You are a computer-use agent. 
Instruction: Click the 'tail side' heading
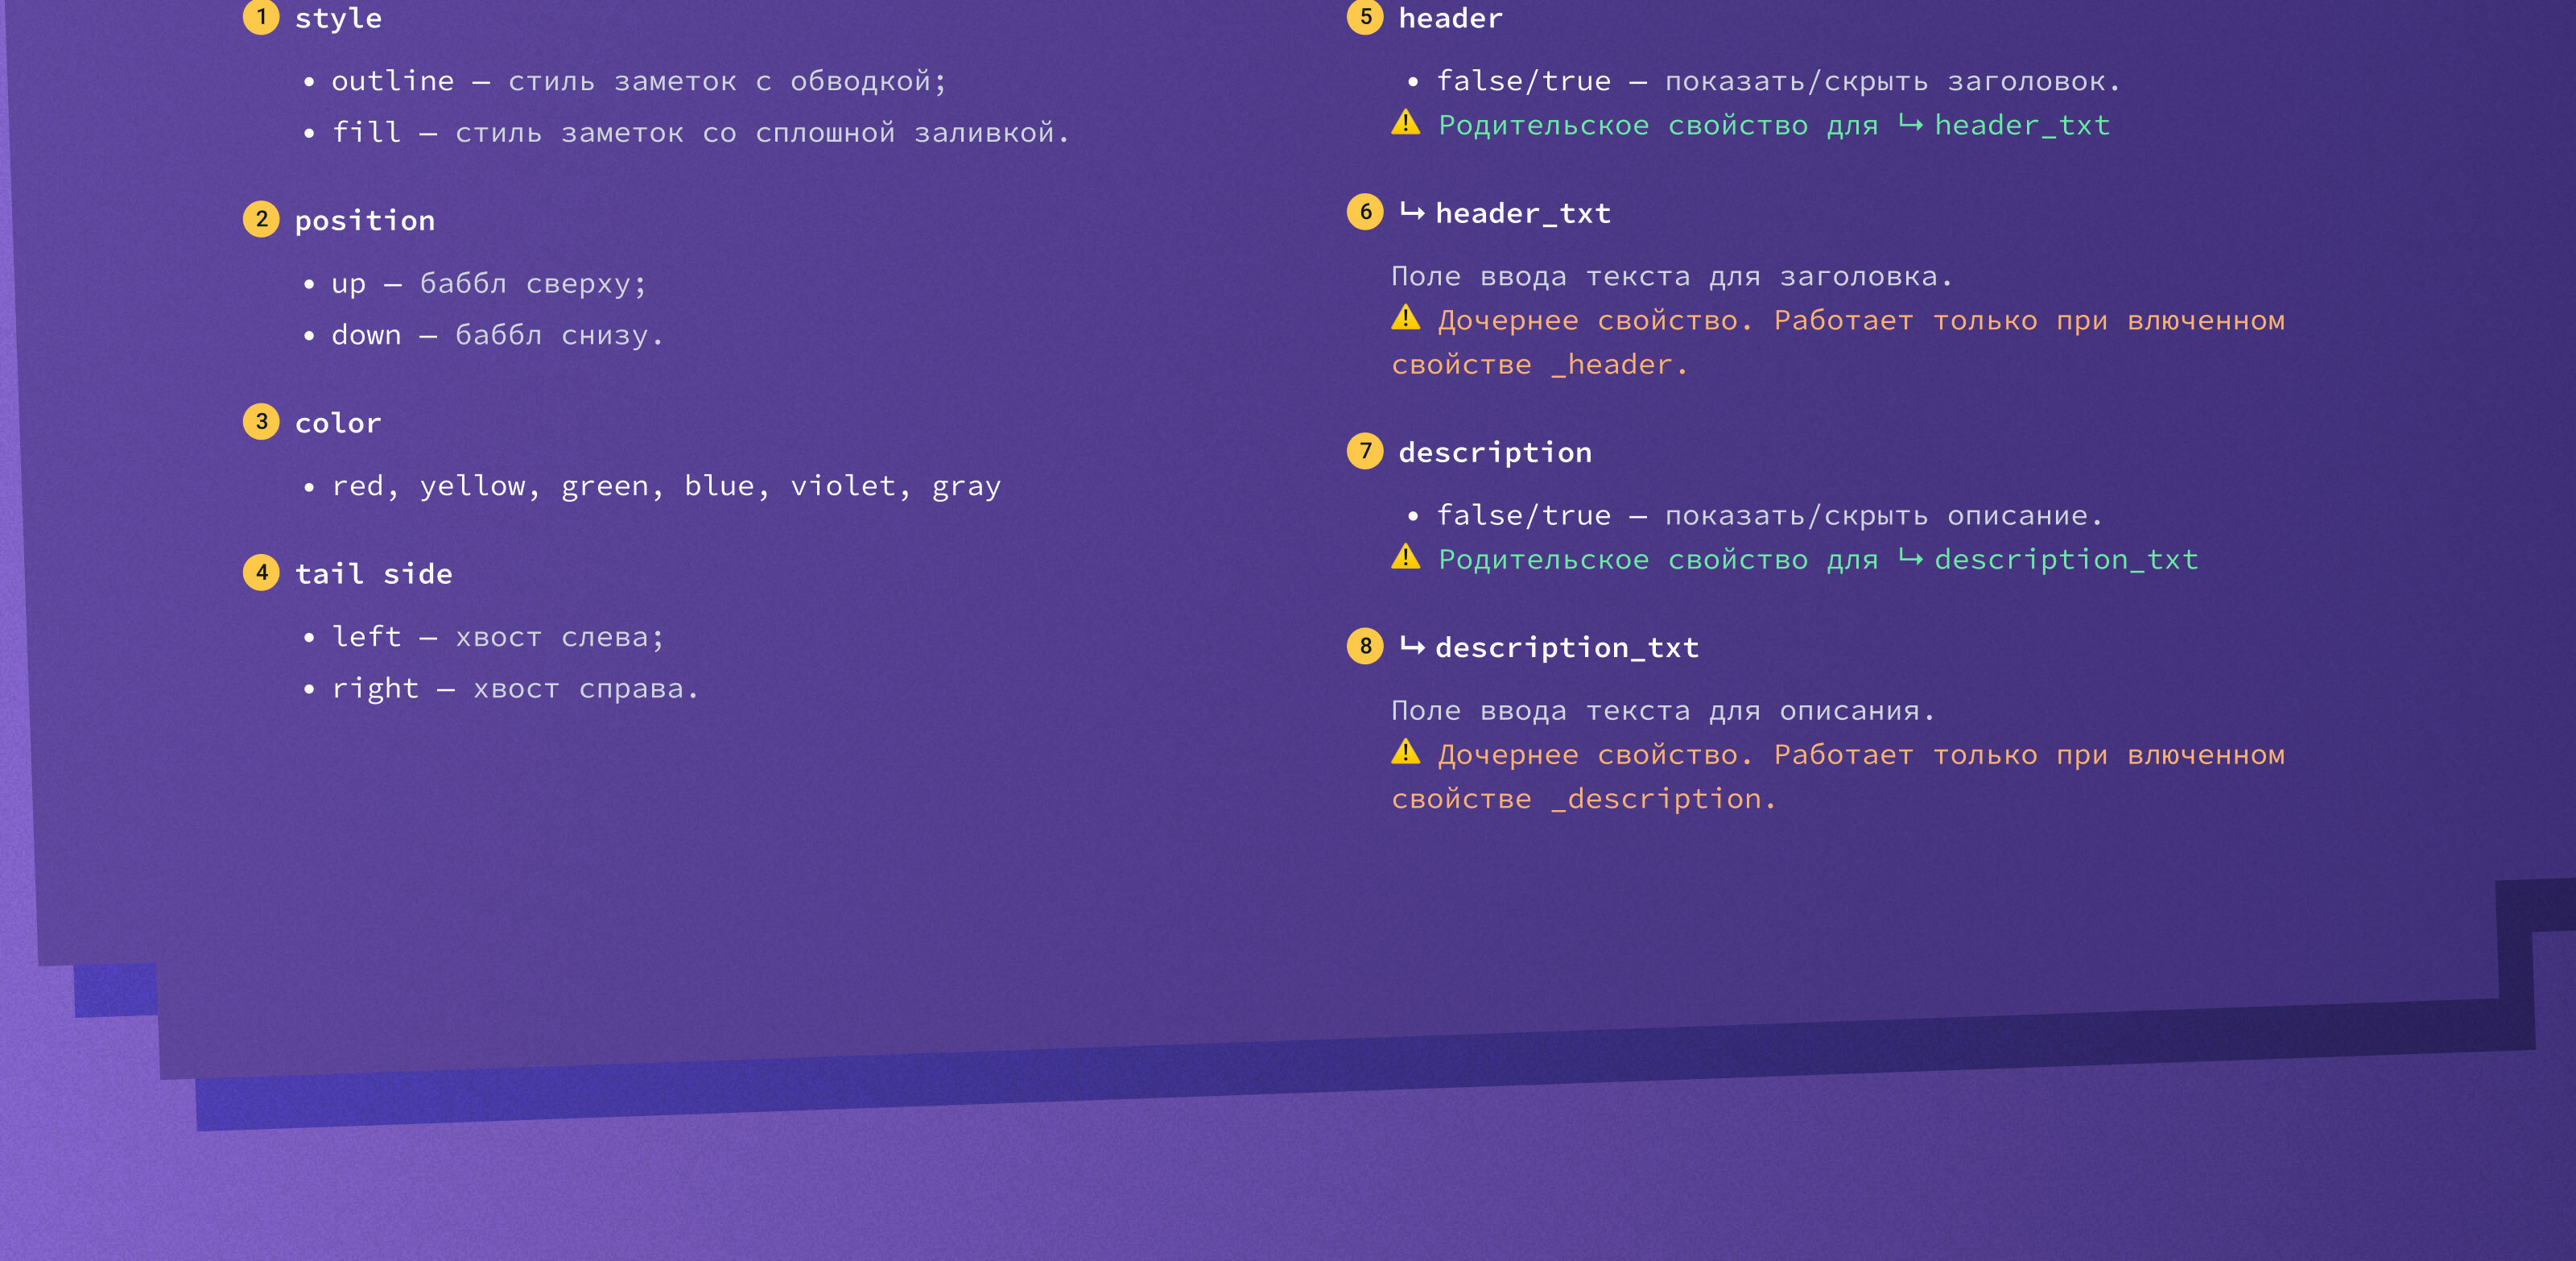click(x=373, y=574)
